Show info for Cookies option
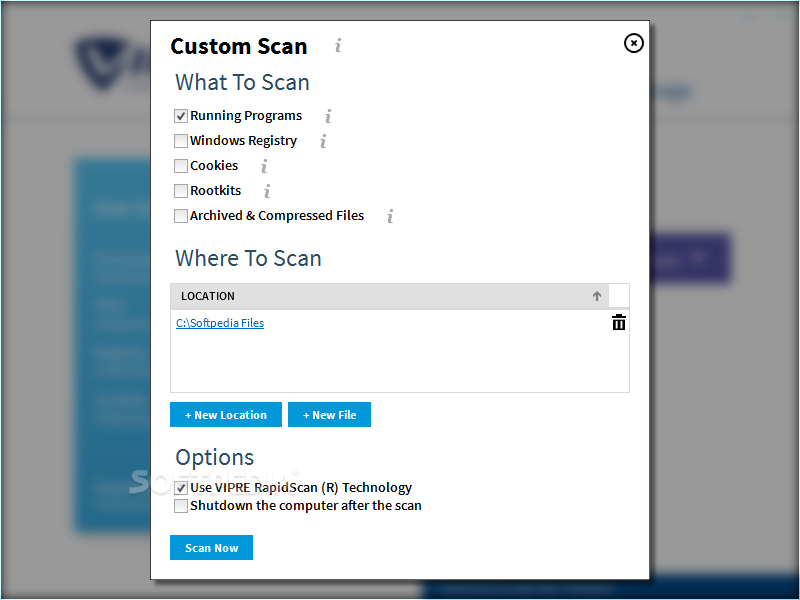The image size is (800, 600). [x=264, y=166]
